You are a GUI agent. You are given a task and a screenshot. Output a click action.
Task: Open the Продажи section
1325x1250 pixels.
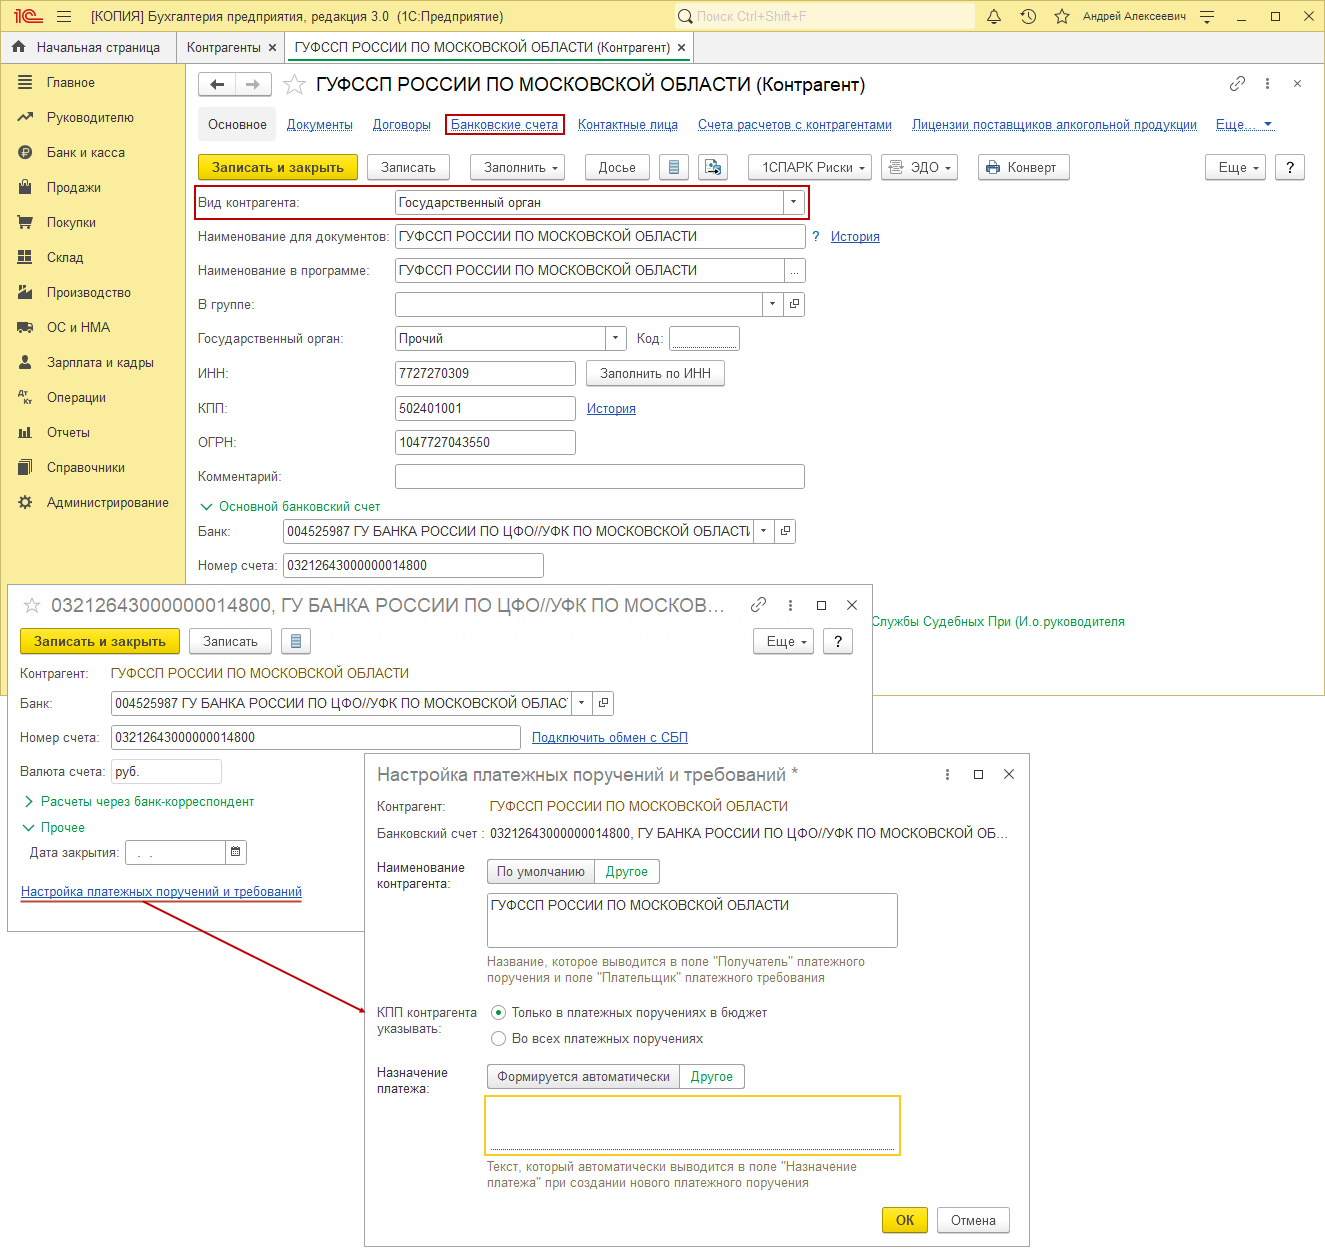(73, 188)
